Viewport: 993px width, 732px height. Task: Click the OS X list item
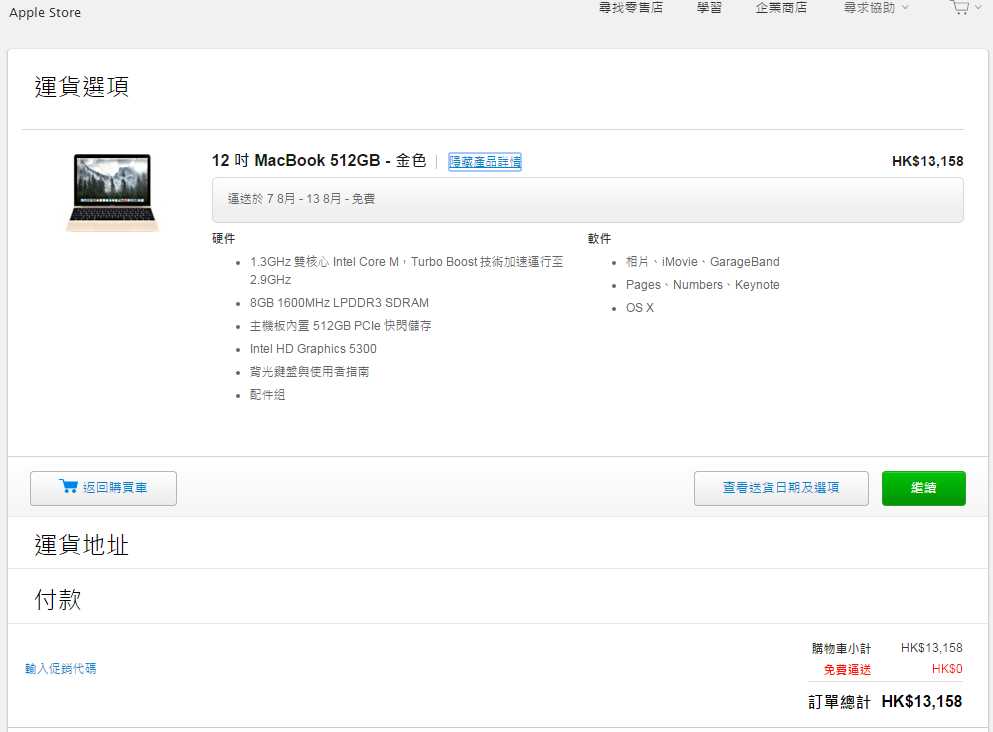[x=640, y=308]
